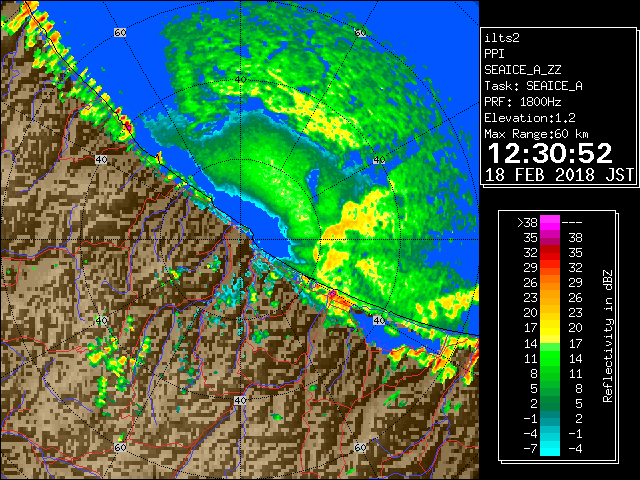640x480 pixels.
Task: Click the right-column '-4' legend value
Action: pos(575,449)
